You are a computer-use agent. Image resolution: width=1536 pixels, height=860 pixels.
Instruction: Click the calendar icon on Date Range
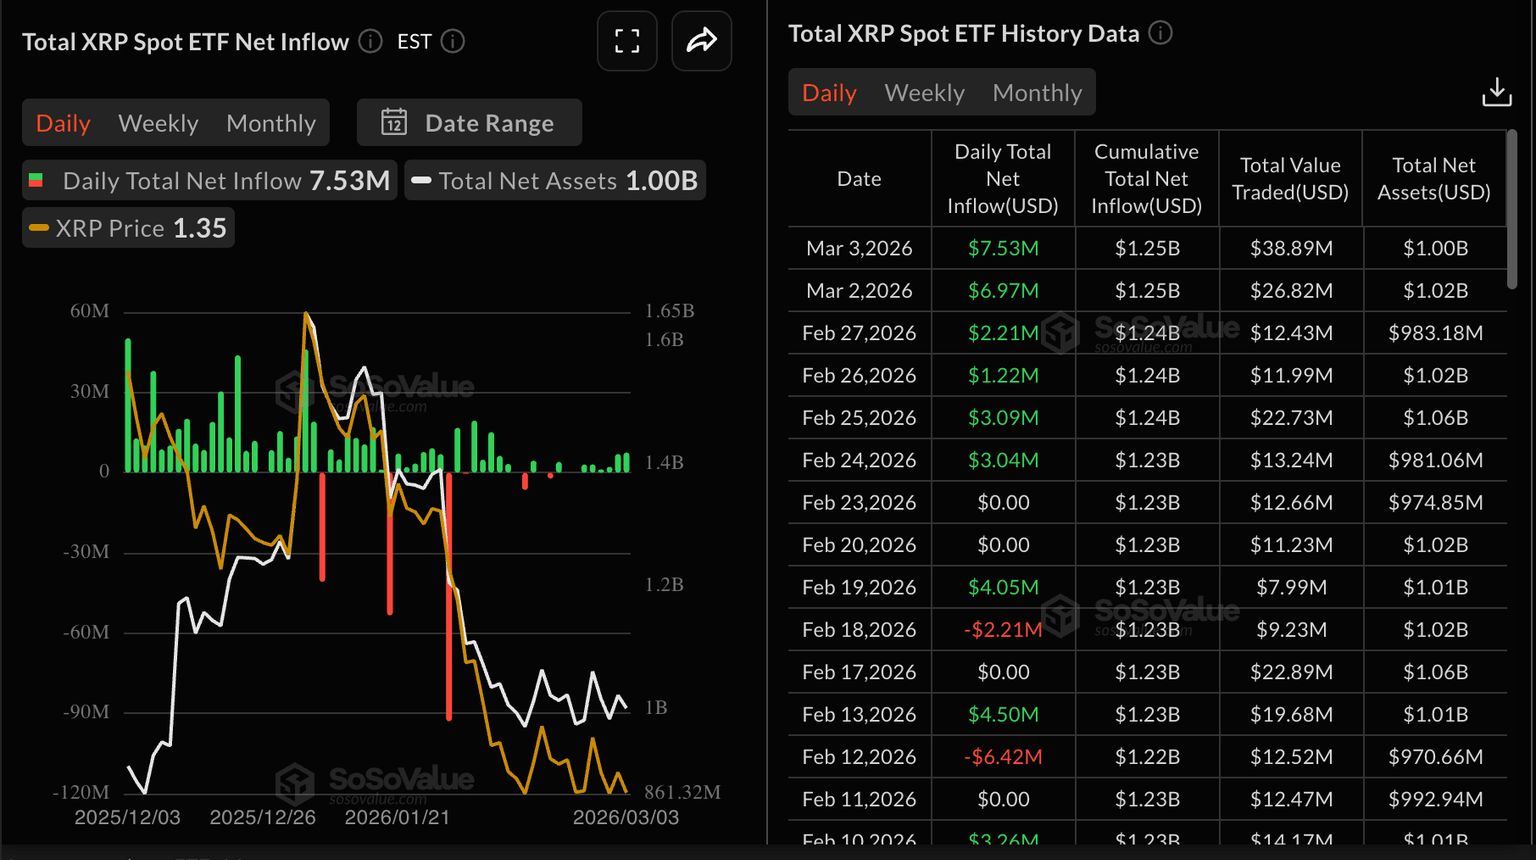point(395,122)
